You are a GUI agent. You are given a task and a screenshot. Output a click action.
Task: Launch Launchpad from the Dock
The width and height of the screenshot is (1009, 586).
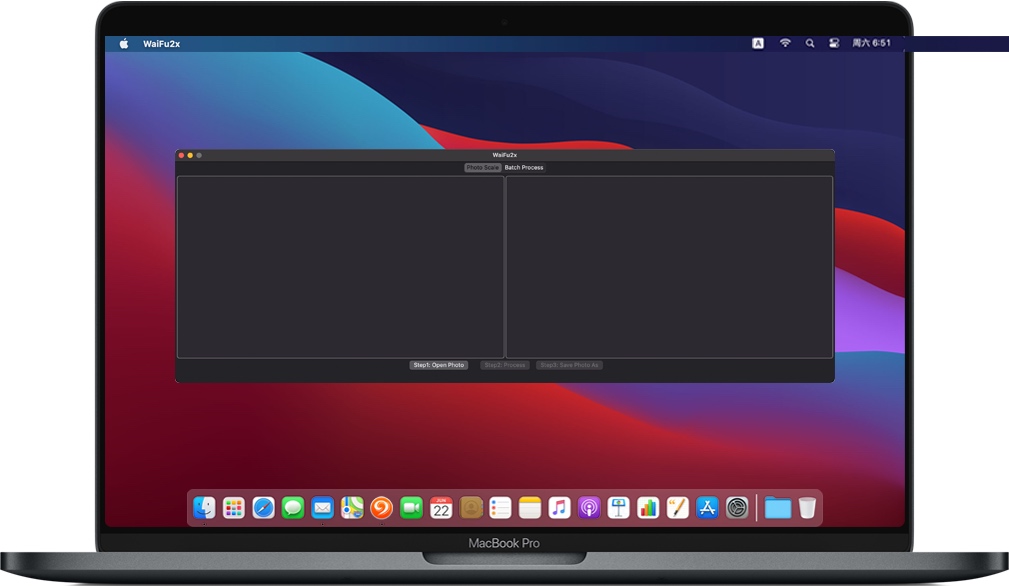233,507
